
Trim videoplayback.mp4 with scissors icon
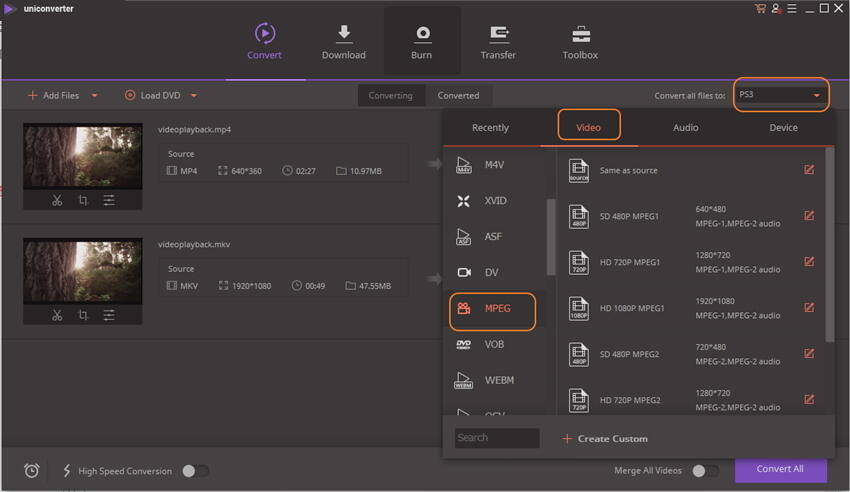click(57, 200)
